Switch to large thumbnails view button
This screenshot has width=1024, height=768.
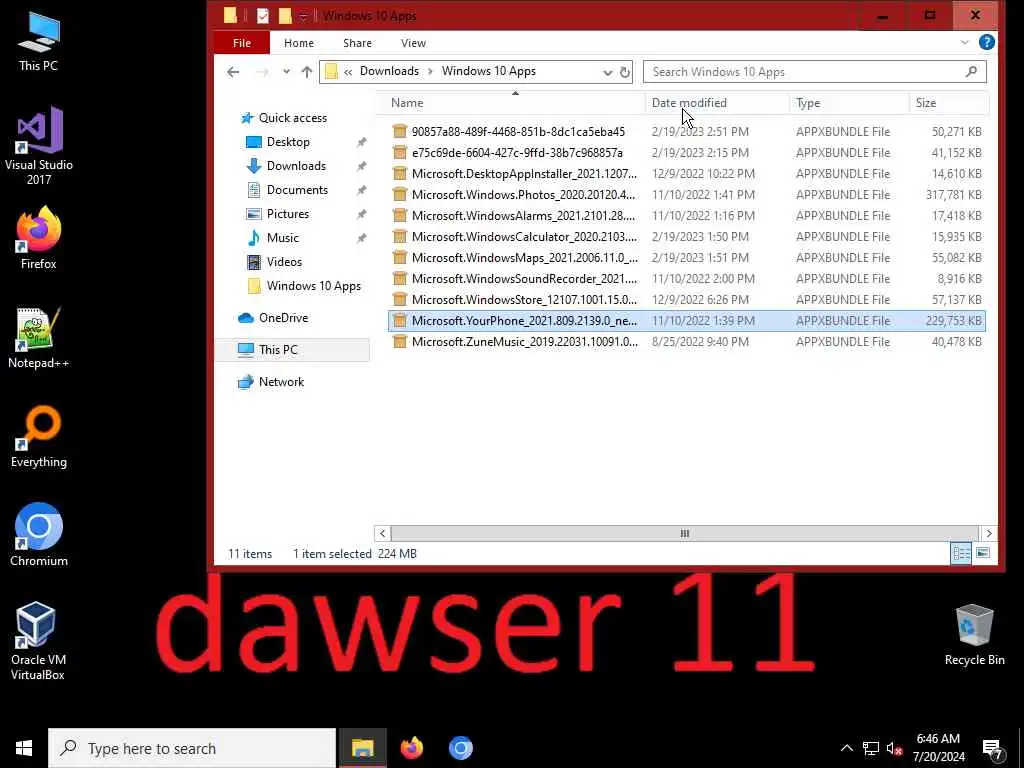(982, 554)
